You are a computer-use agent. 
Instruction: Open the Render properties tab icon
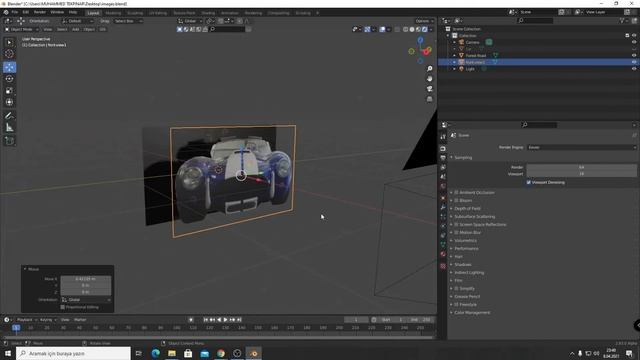pos(443,149)
